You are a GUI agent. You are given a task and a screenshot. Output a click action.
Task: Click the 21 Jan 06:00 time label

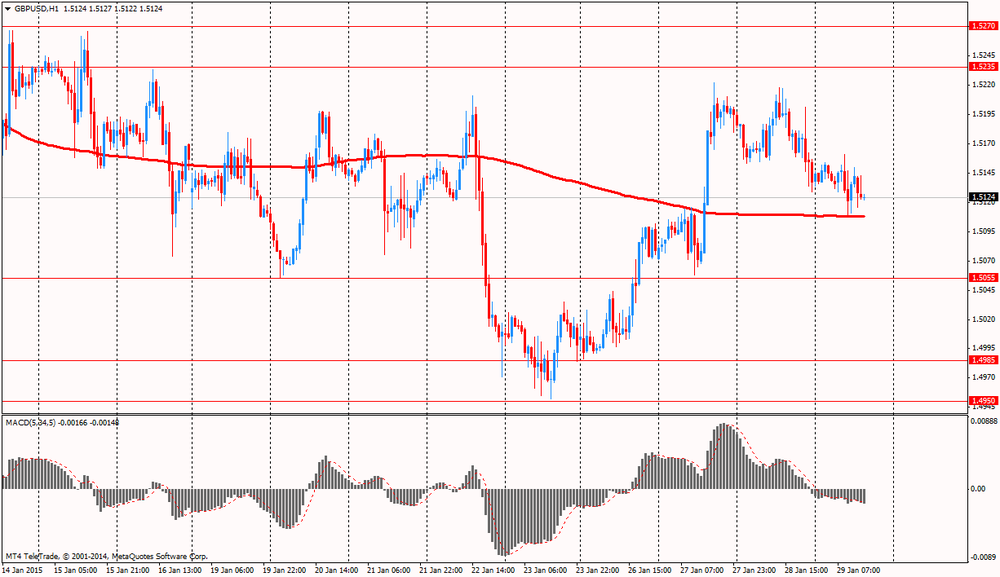[389, 571]
